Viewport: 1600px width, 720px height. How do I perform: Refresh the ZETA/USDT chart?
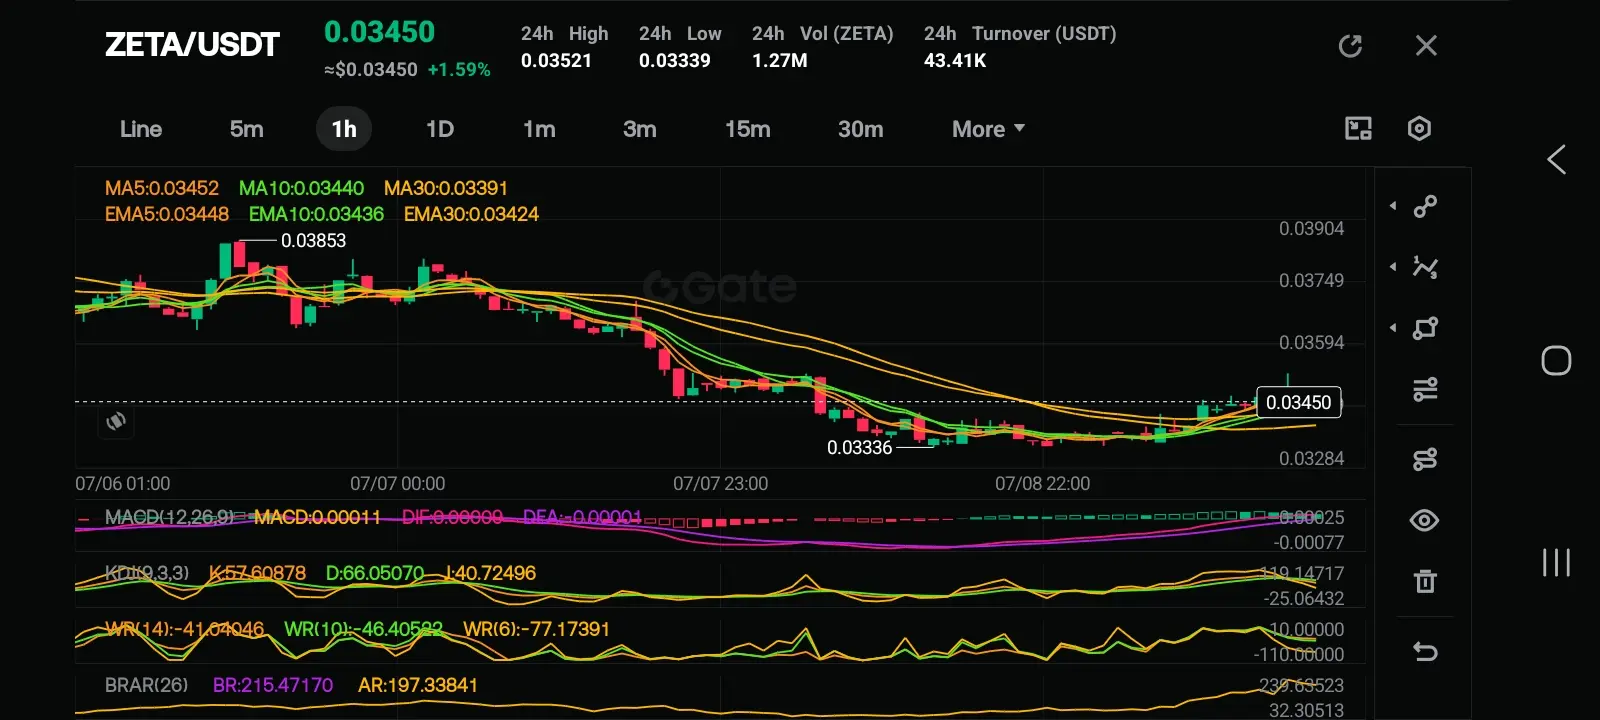1350,46
